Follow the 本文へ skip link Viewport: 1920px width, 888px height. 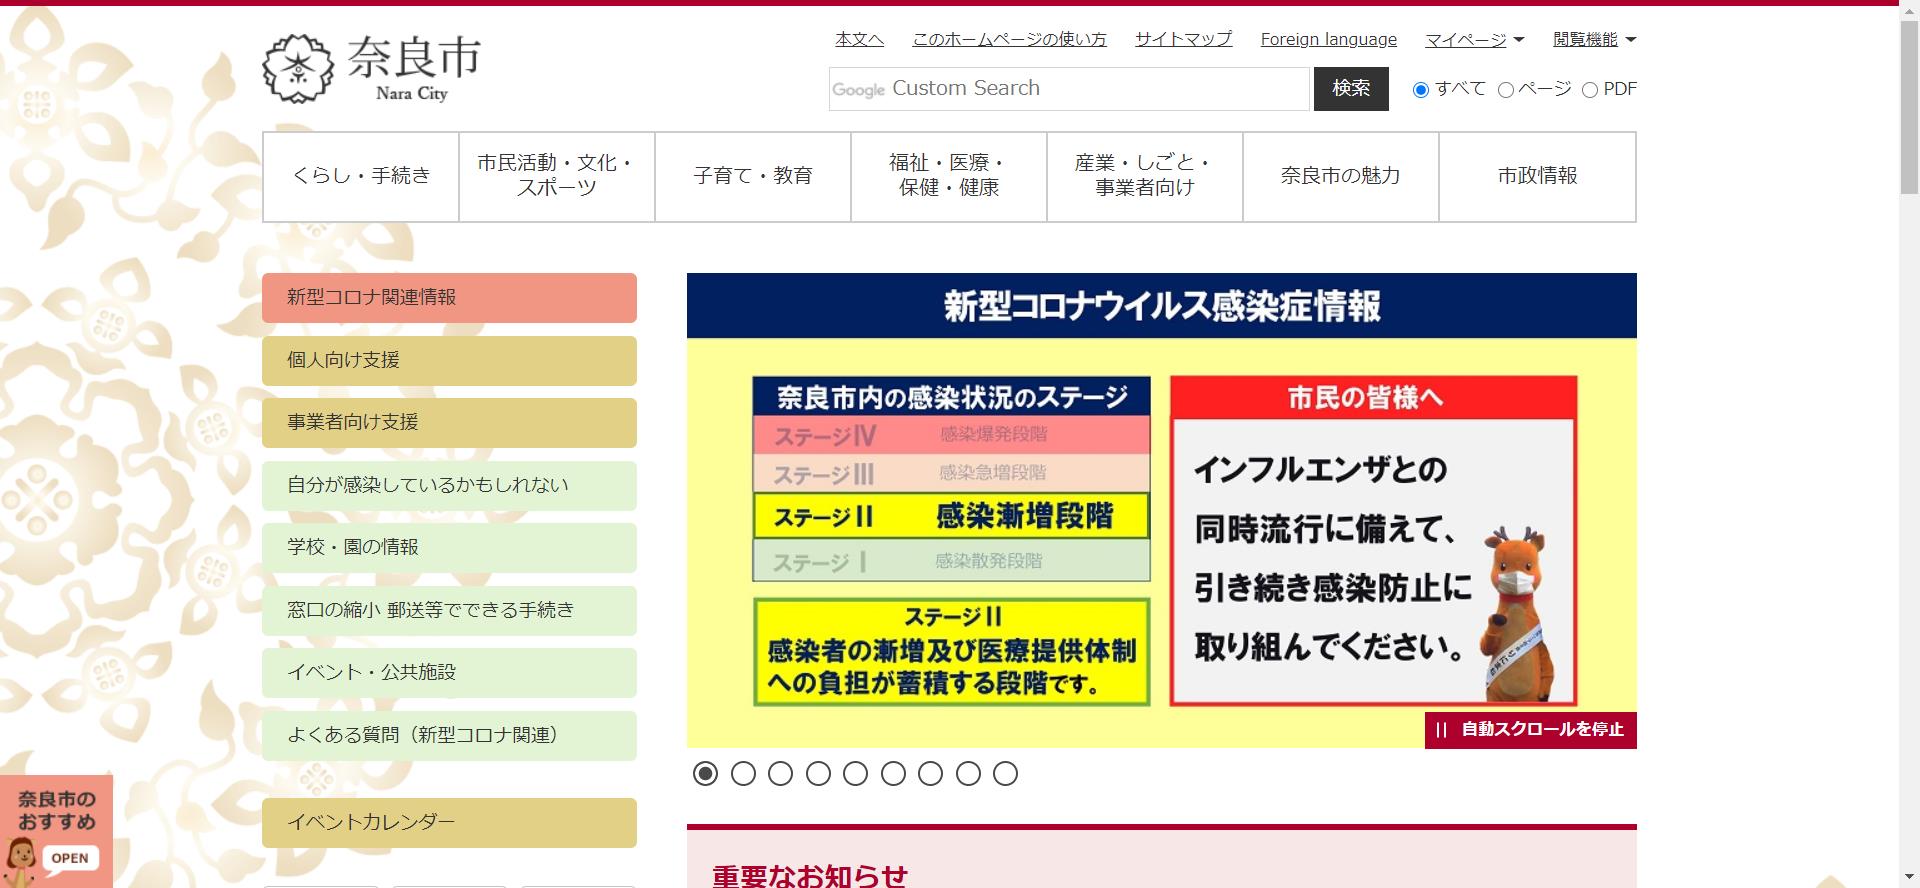tap(860, 39)
